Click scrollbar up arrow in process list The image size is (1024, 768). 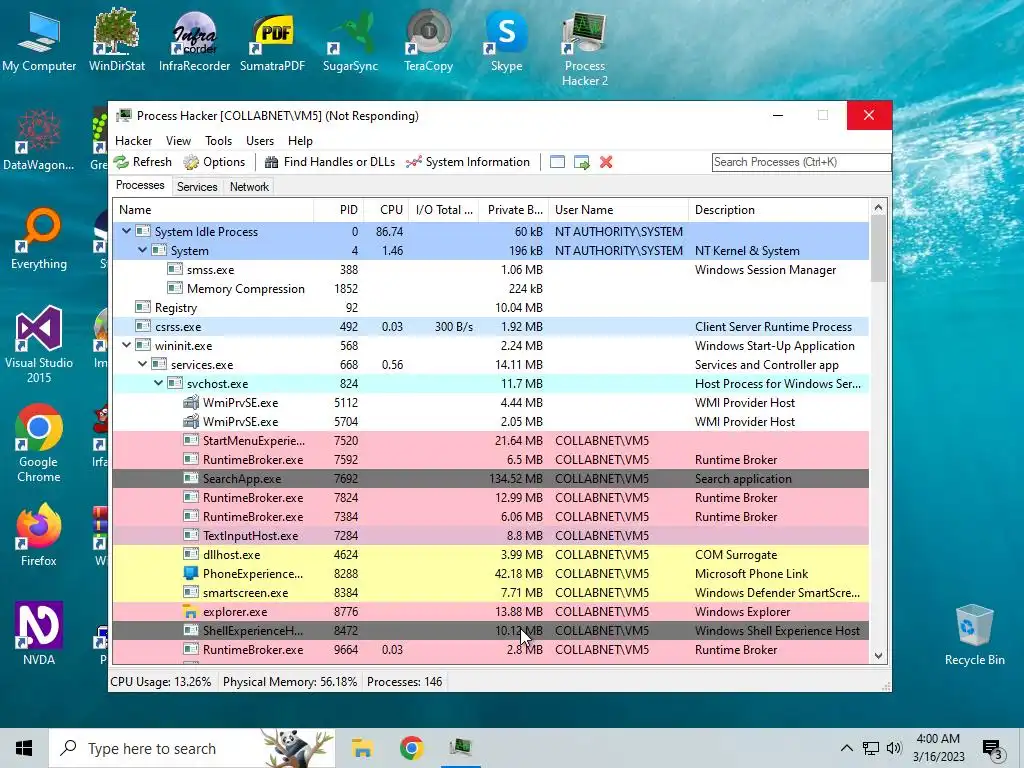point(878,208)
